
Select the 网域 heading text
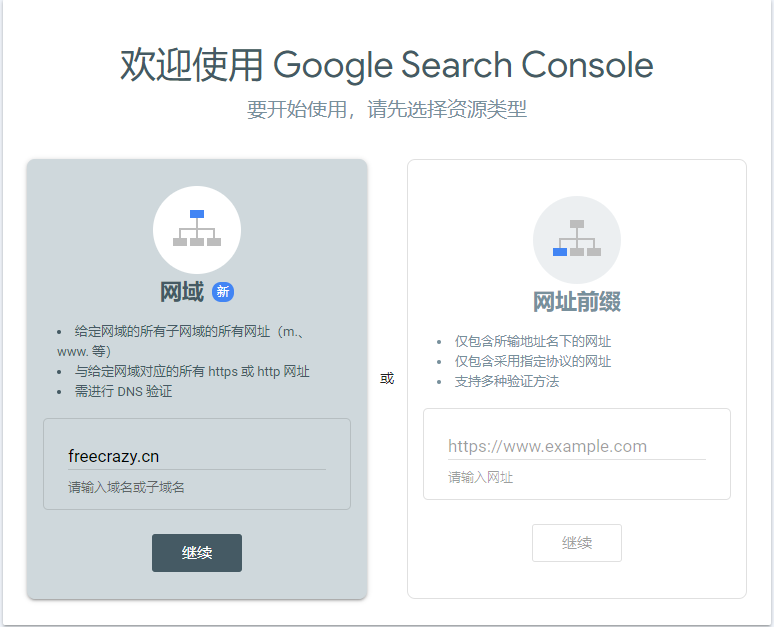(182, 292)
